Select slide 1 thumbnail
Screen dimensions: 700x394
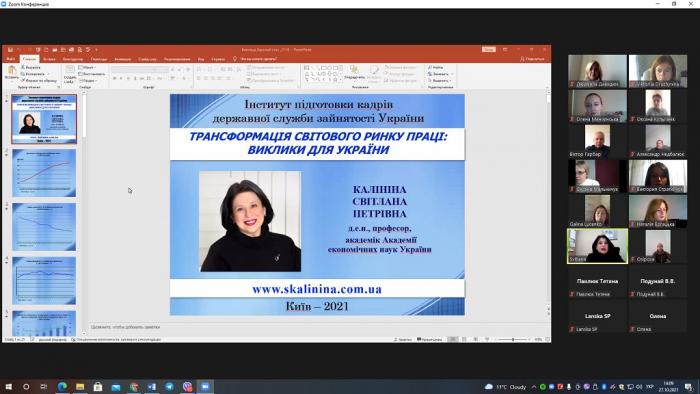tap(44, 119)
